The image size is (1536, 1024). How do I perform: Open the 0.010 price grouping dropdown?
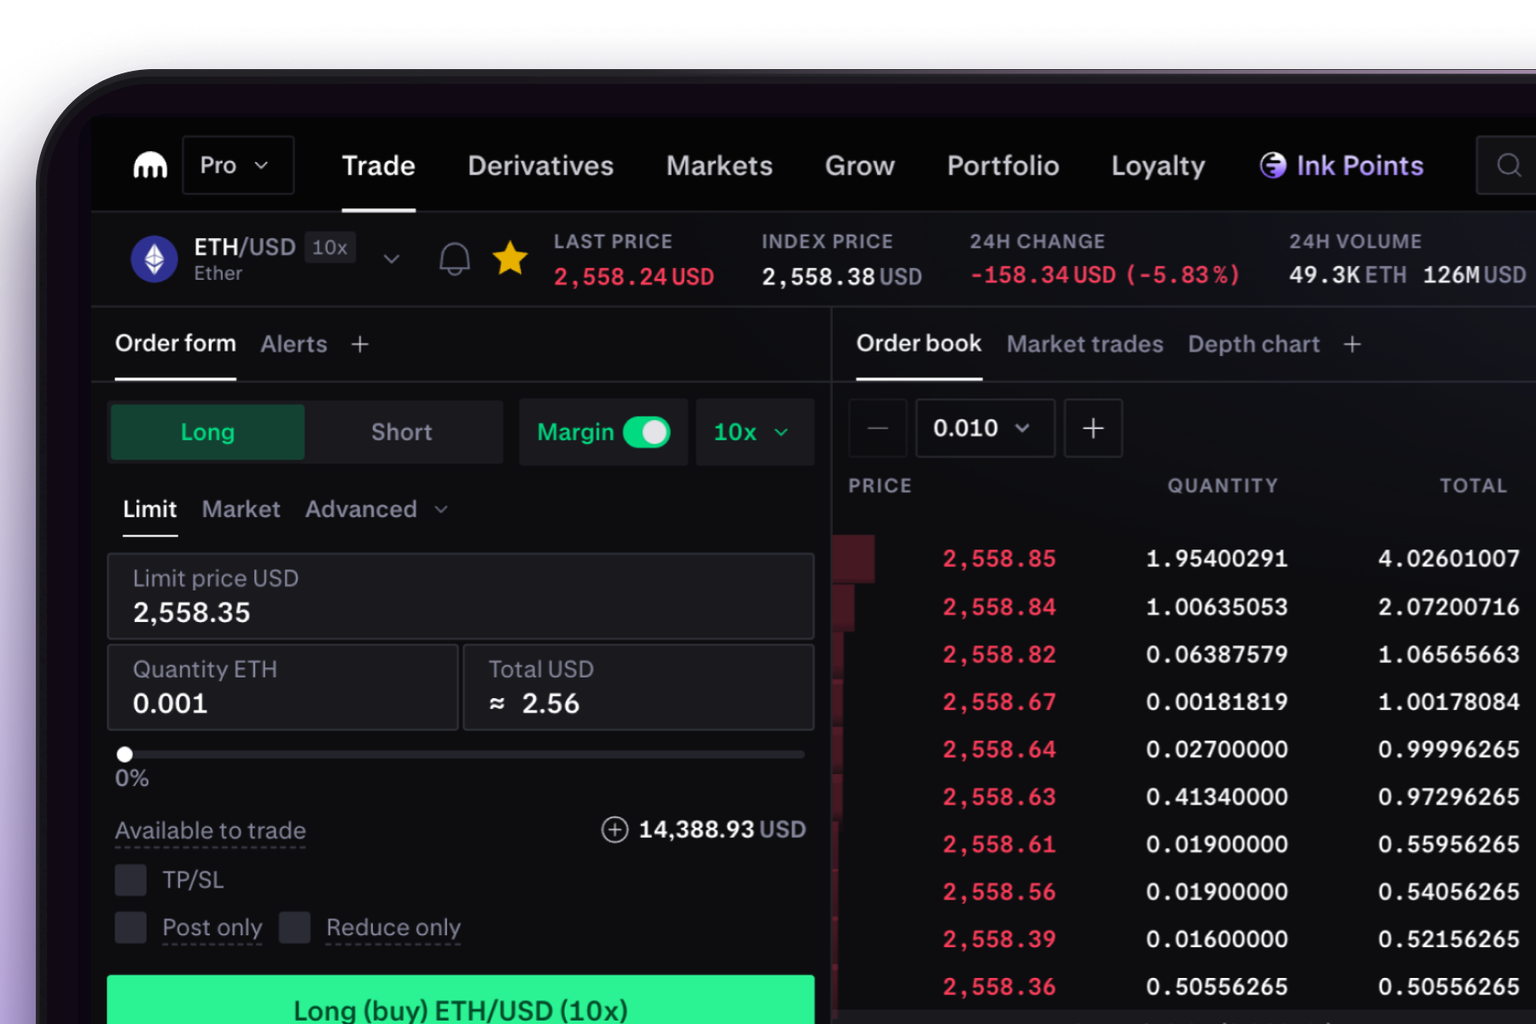[985, 428]
